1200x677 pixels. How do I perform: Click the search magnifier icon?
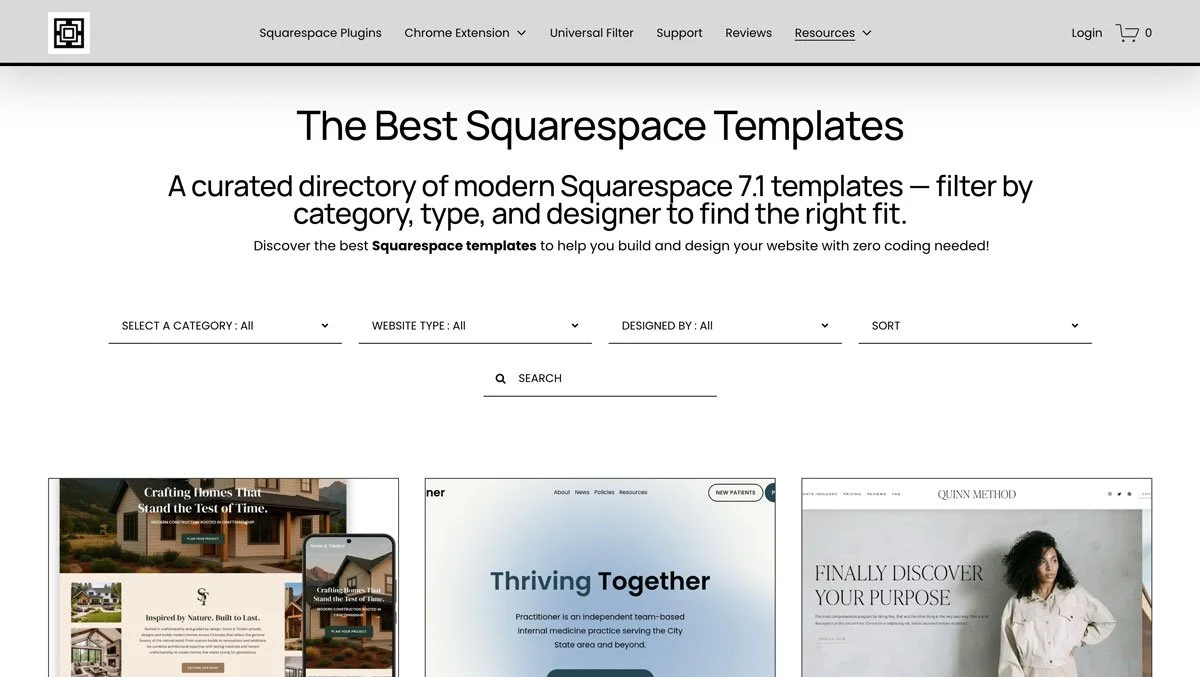point(500,379)
